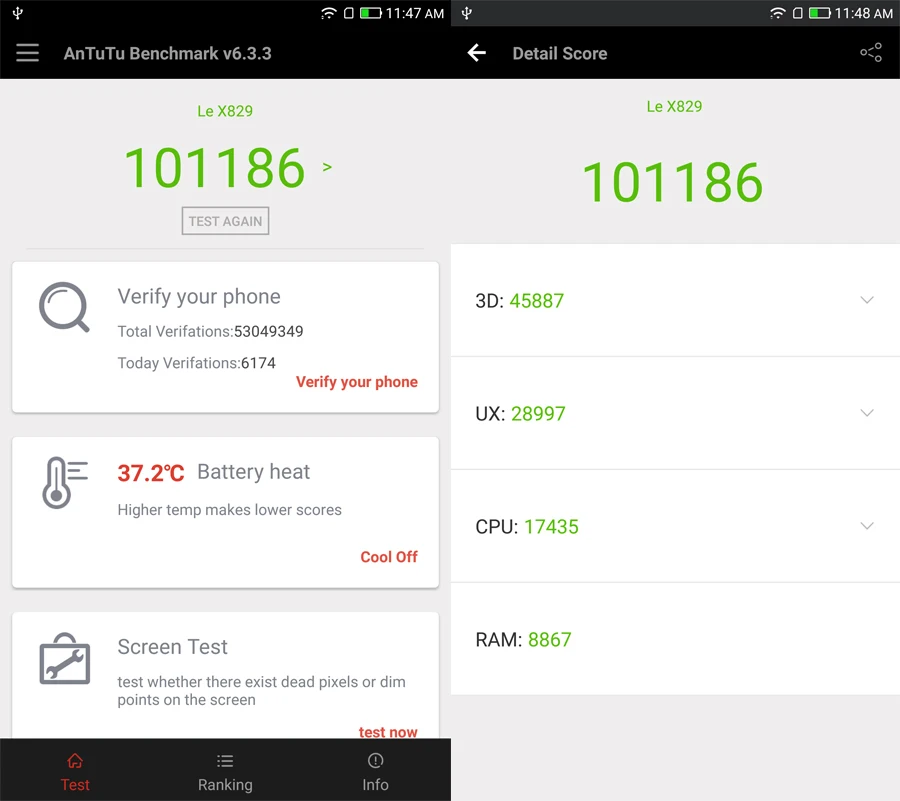Tap the share icon on Detail Score
This screenshot has height=801, width=900.
pyautogui.click(x=871, y=52)
